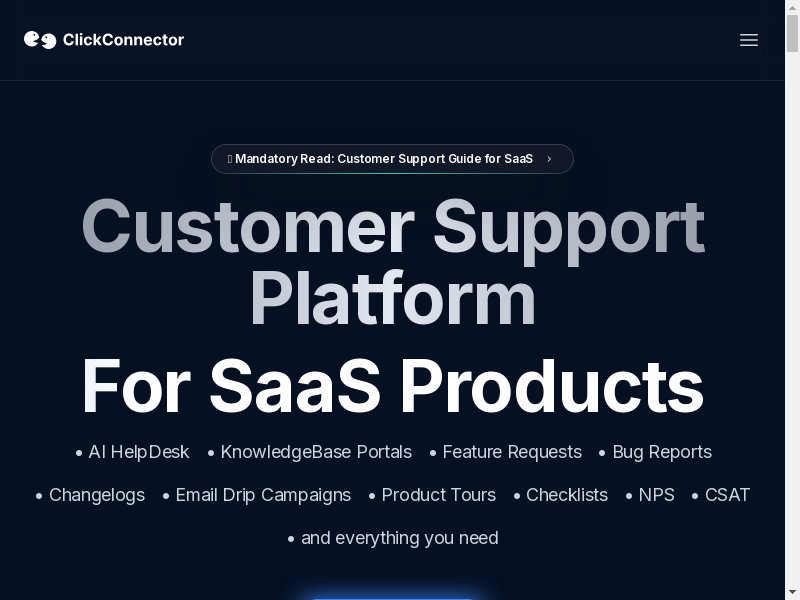Click the KnowledgeBase Portals feature item
Screen dimensions: 800x600
(316, 452)
